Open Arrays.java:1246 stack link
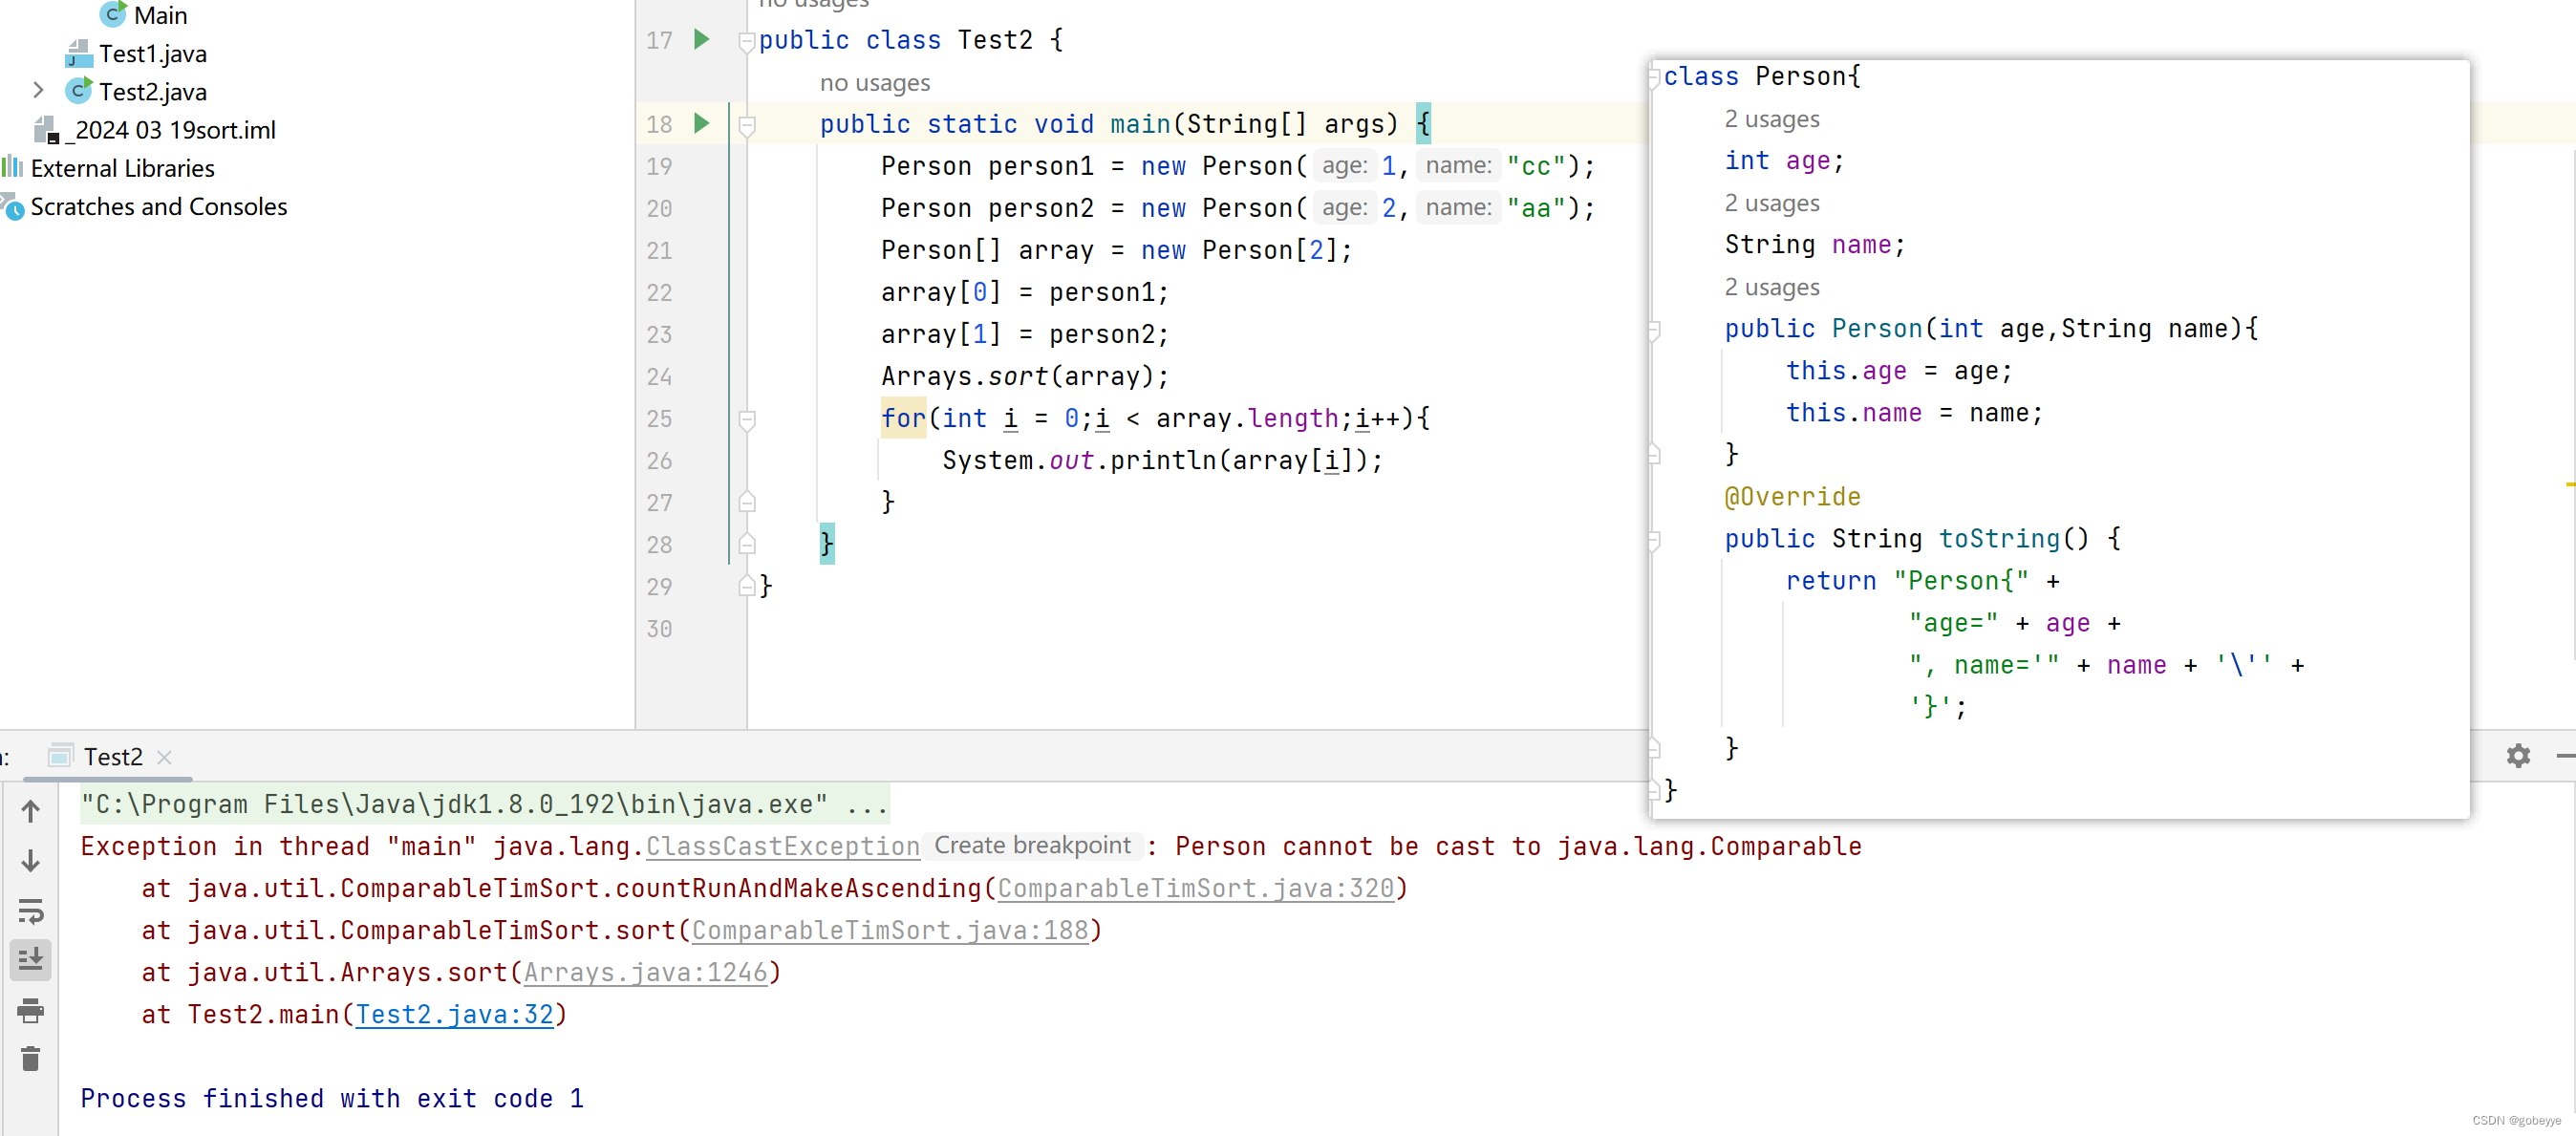 click(x=646, y=972)
